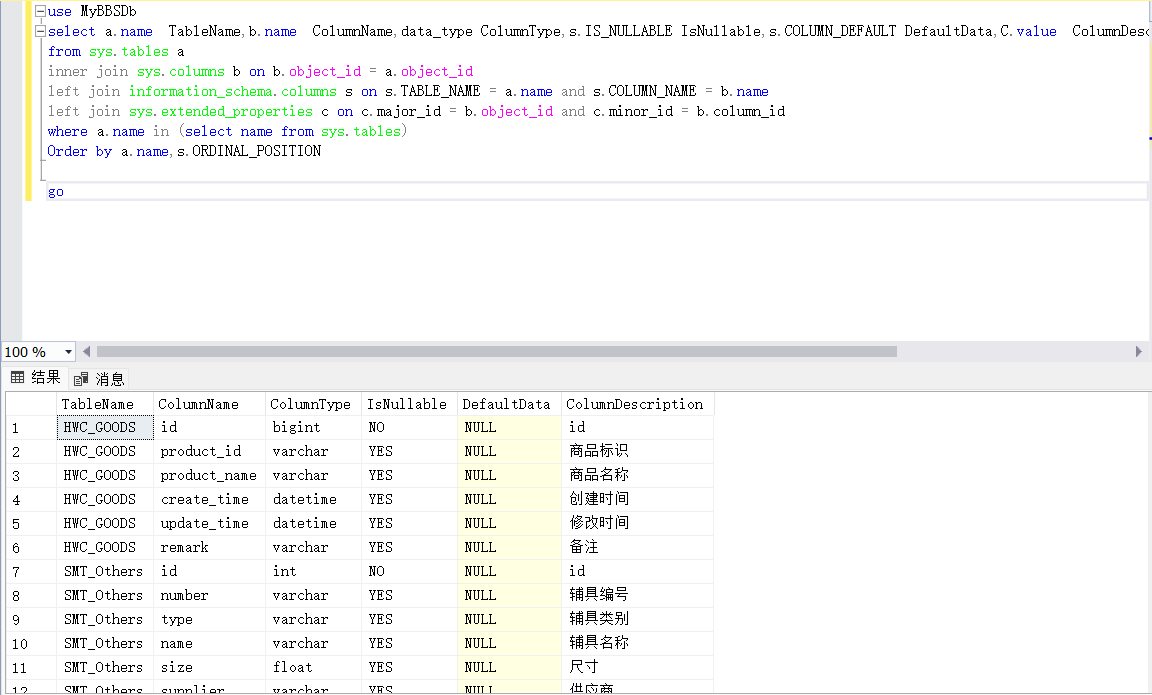Click the 'create_time' cell
This screenshot has width=1152, height=695.
pyautogui.click(x=209, y=500)
